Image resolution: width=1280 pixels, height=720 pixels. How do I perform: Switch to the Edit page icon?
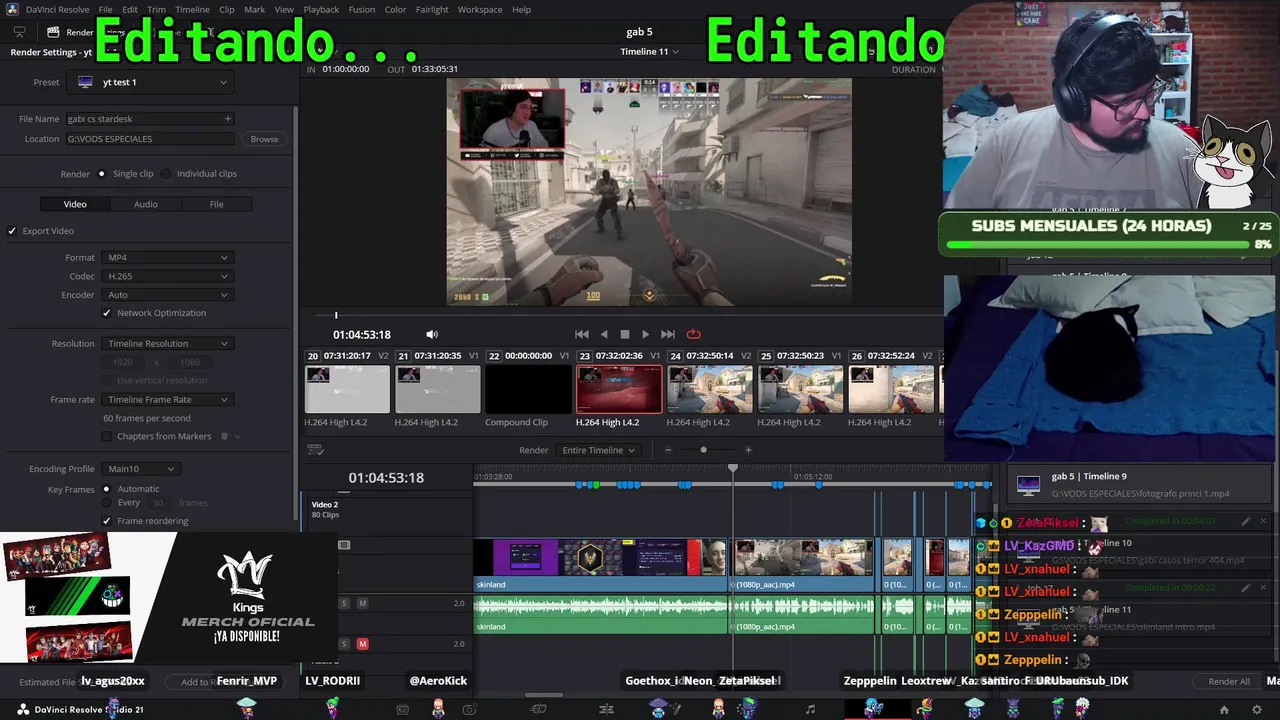coord(606,710)
